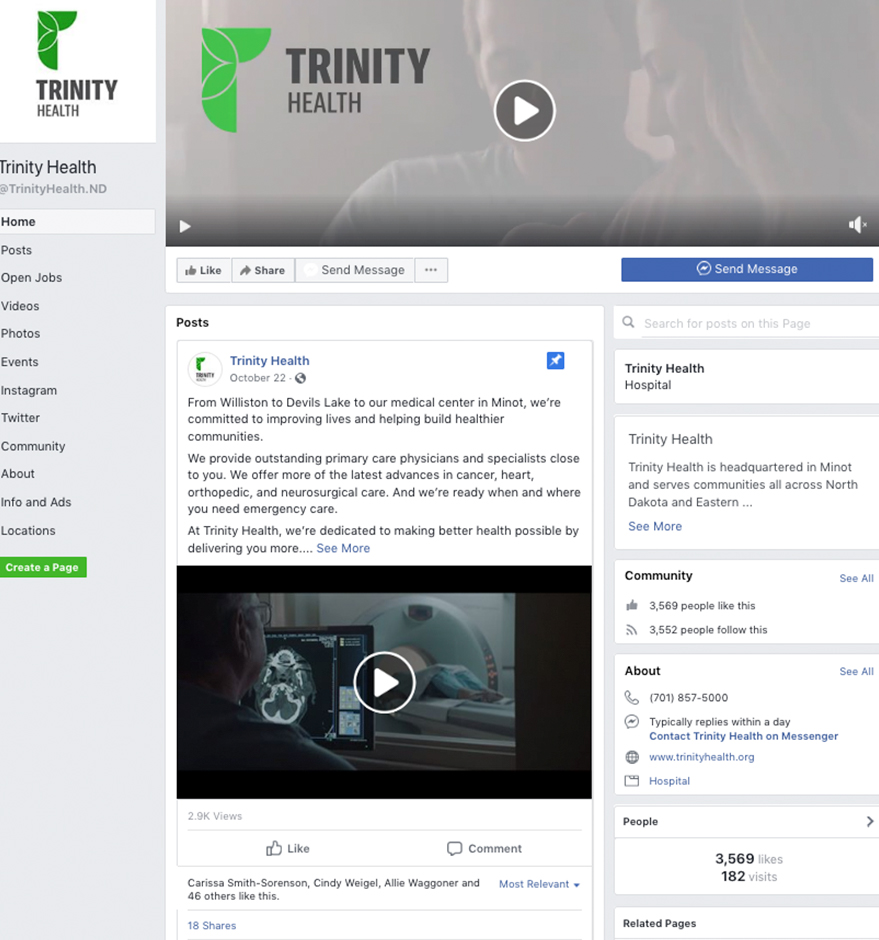
Task: Play the cover video using the center play button
Action: click(x=525, y=111)
